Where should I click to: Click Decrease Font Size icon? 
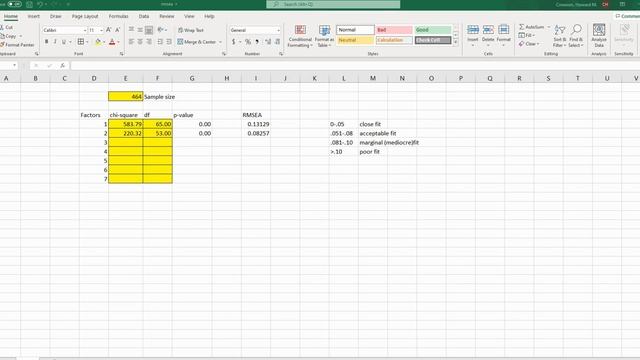[118, 30]
